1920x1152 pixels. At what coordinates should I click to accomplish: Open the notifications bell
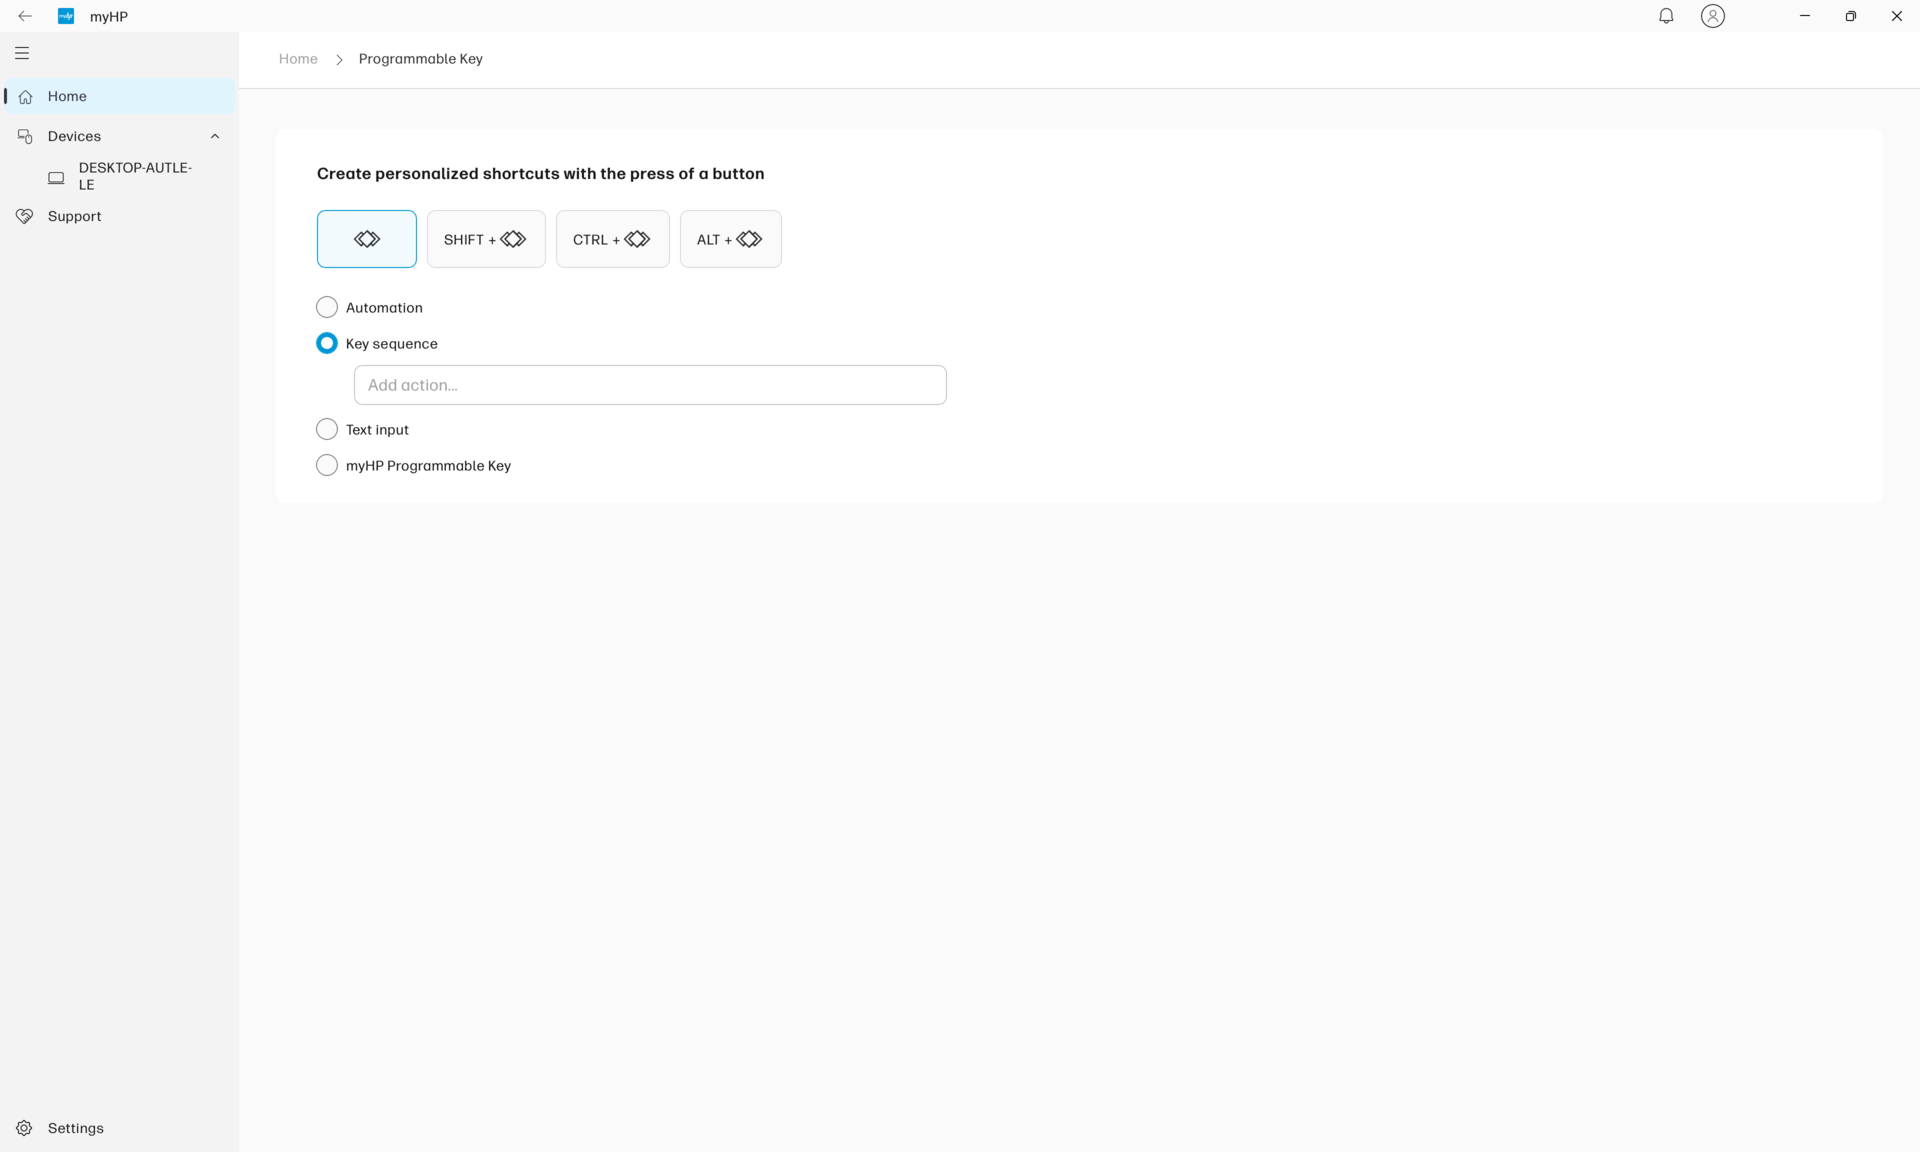[1666, 16]
